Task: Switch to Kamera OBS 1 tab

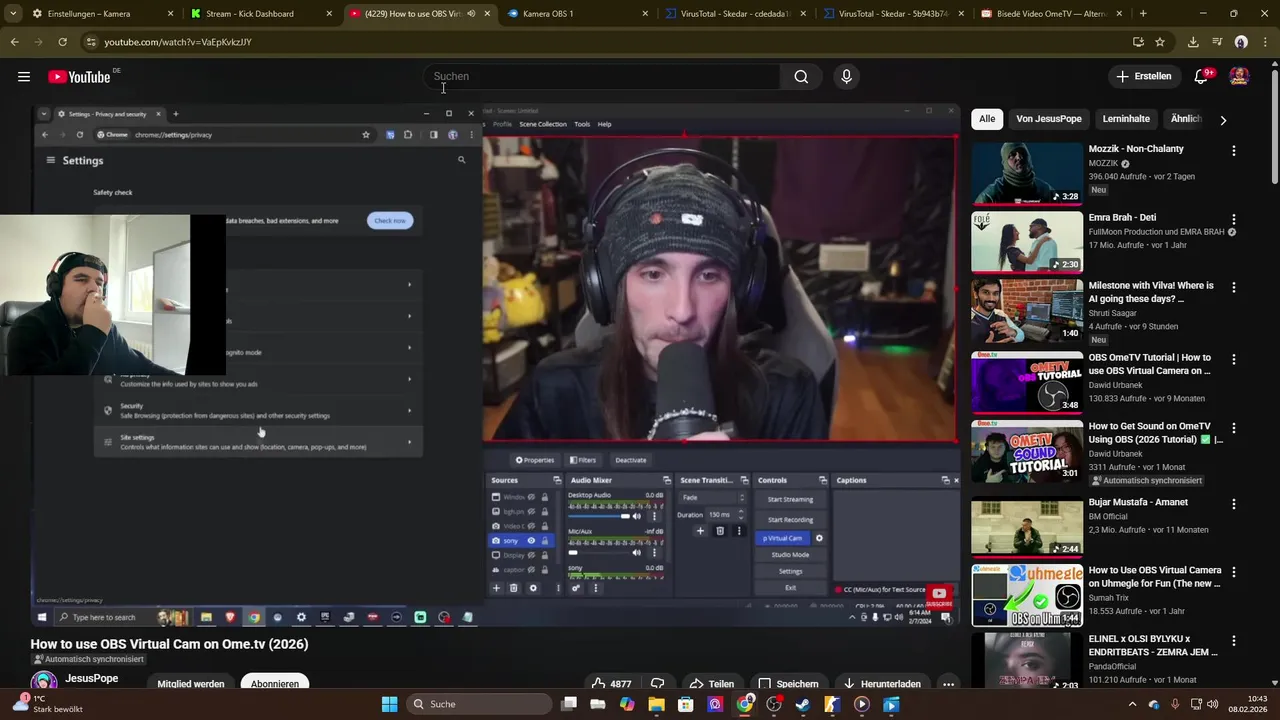Action: click(578, 14)
